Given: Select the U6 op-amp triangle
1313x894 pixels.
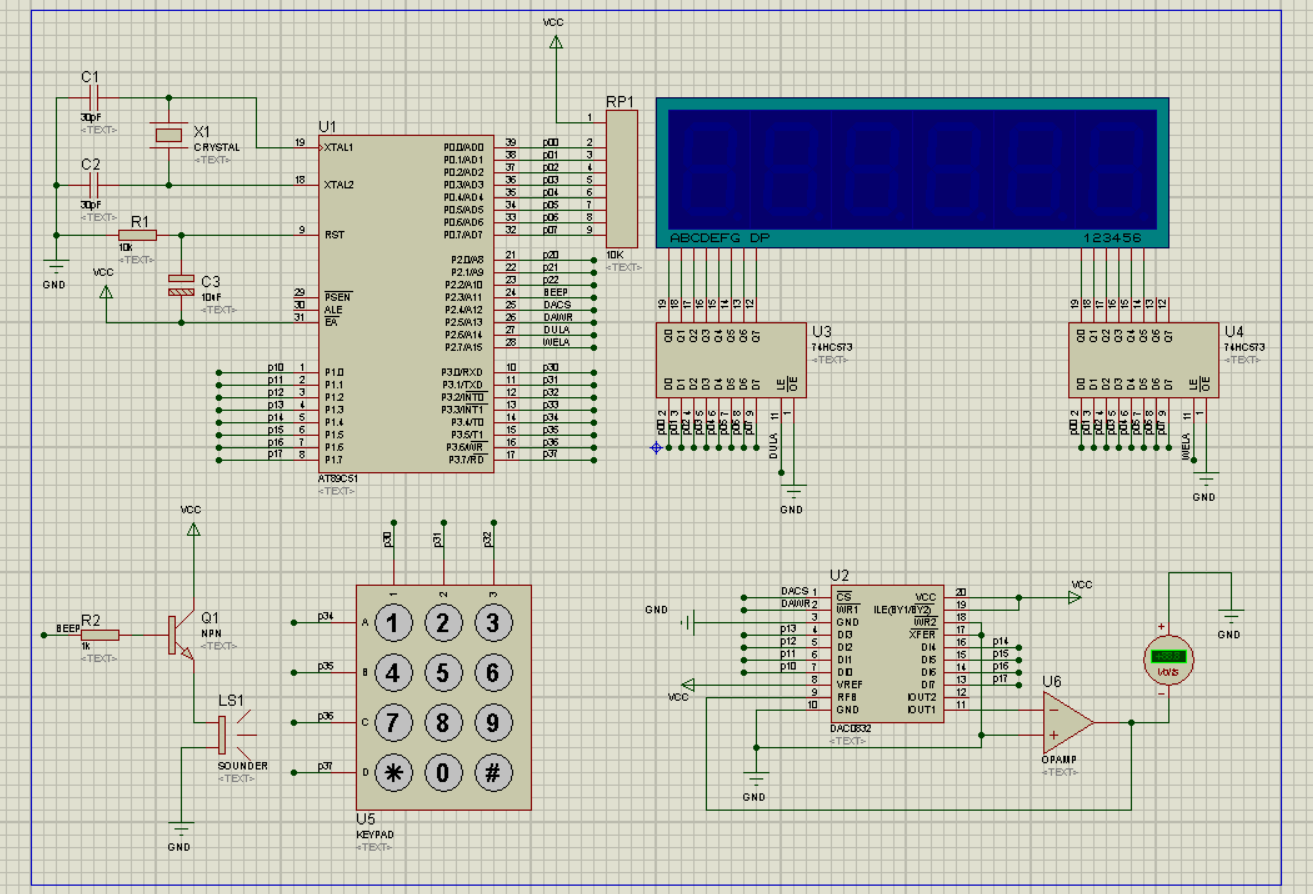Looking at the screenshot, I should tap(1067, 722).
